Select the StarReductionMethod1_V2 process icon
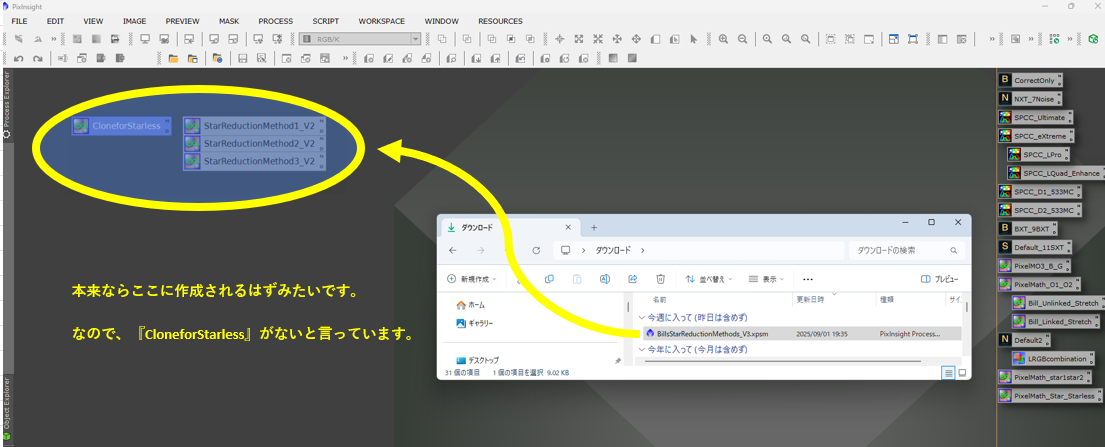Image resolution: width=1105 pixels, height=447 pixels. (x=254, y=126)
